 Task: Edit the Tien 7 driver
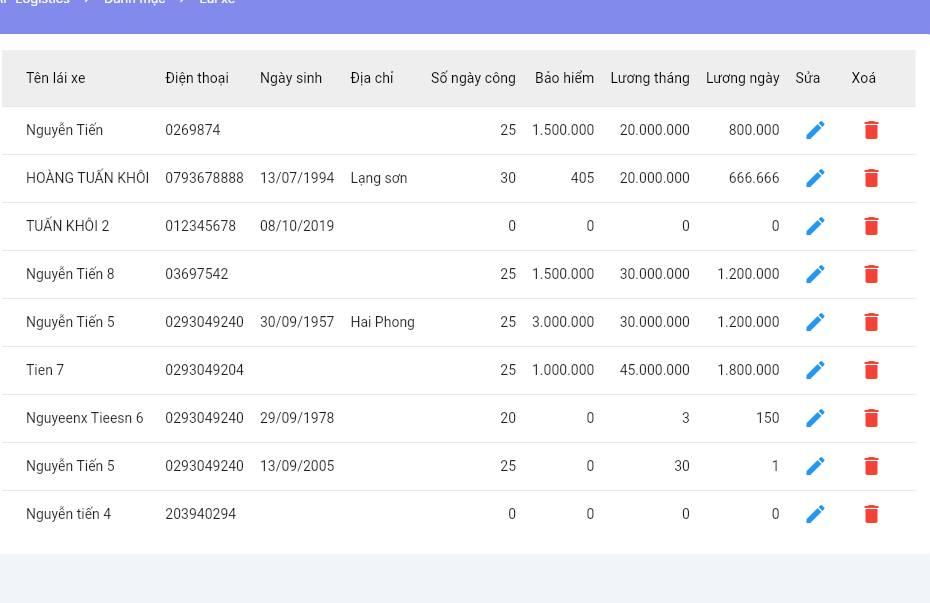click(x=815, y=370)
